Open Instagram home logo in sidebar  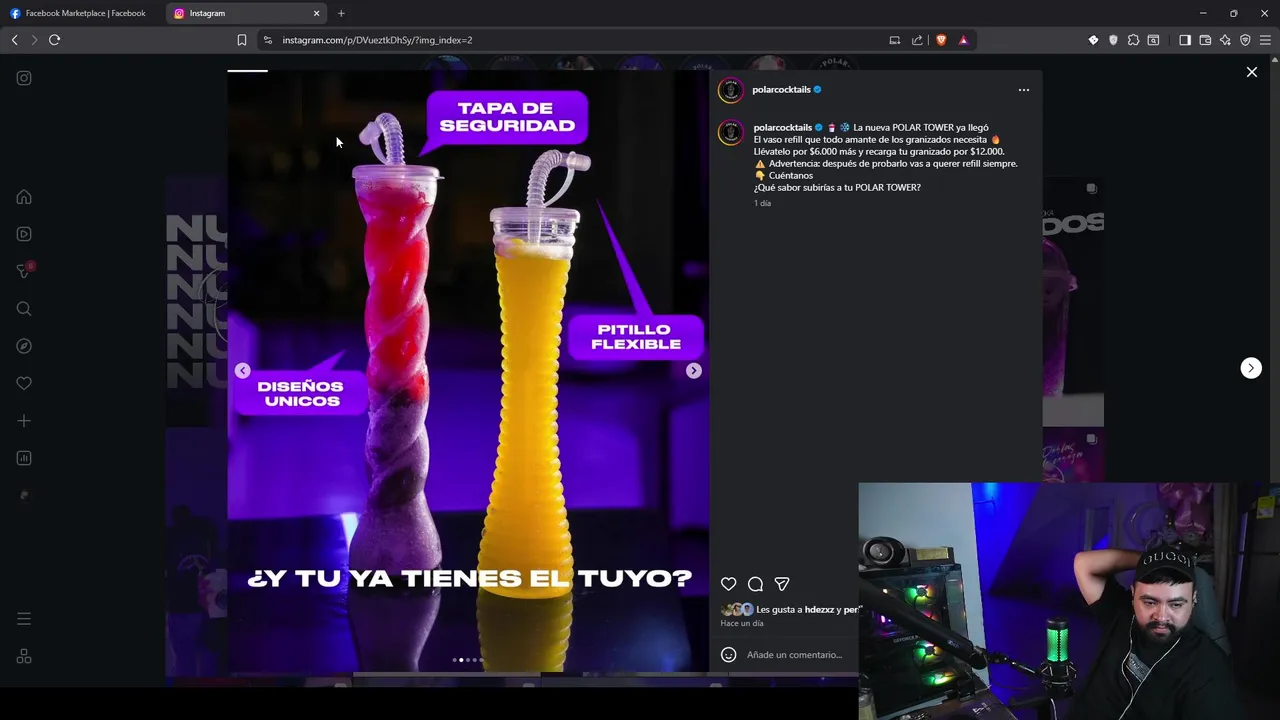[24, 78]
